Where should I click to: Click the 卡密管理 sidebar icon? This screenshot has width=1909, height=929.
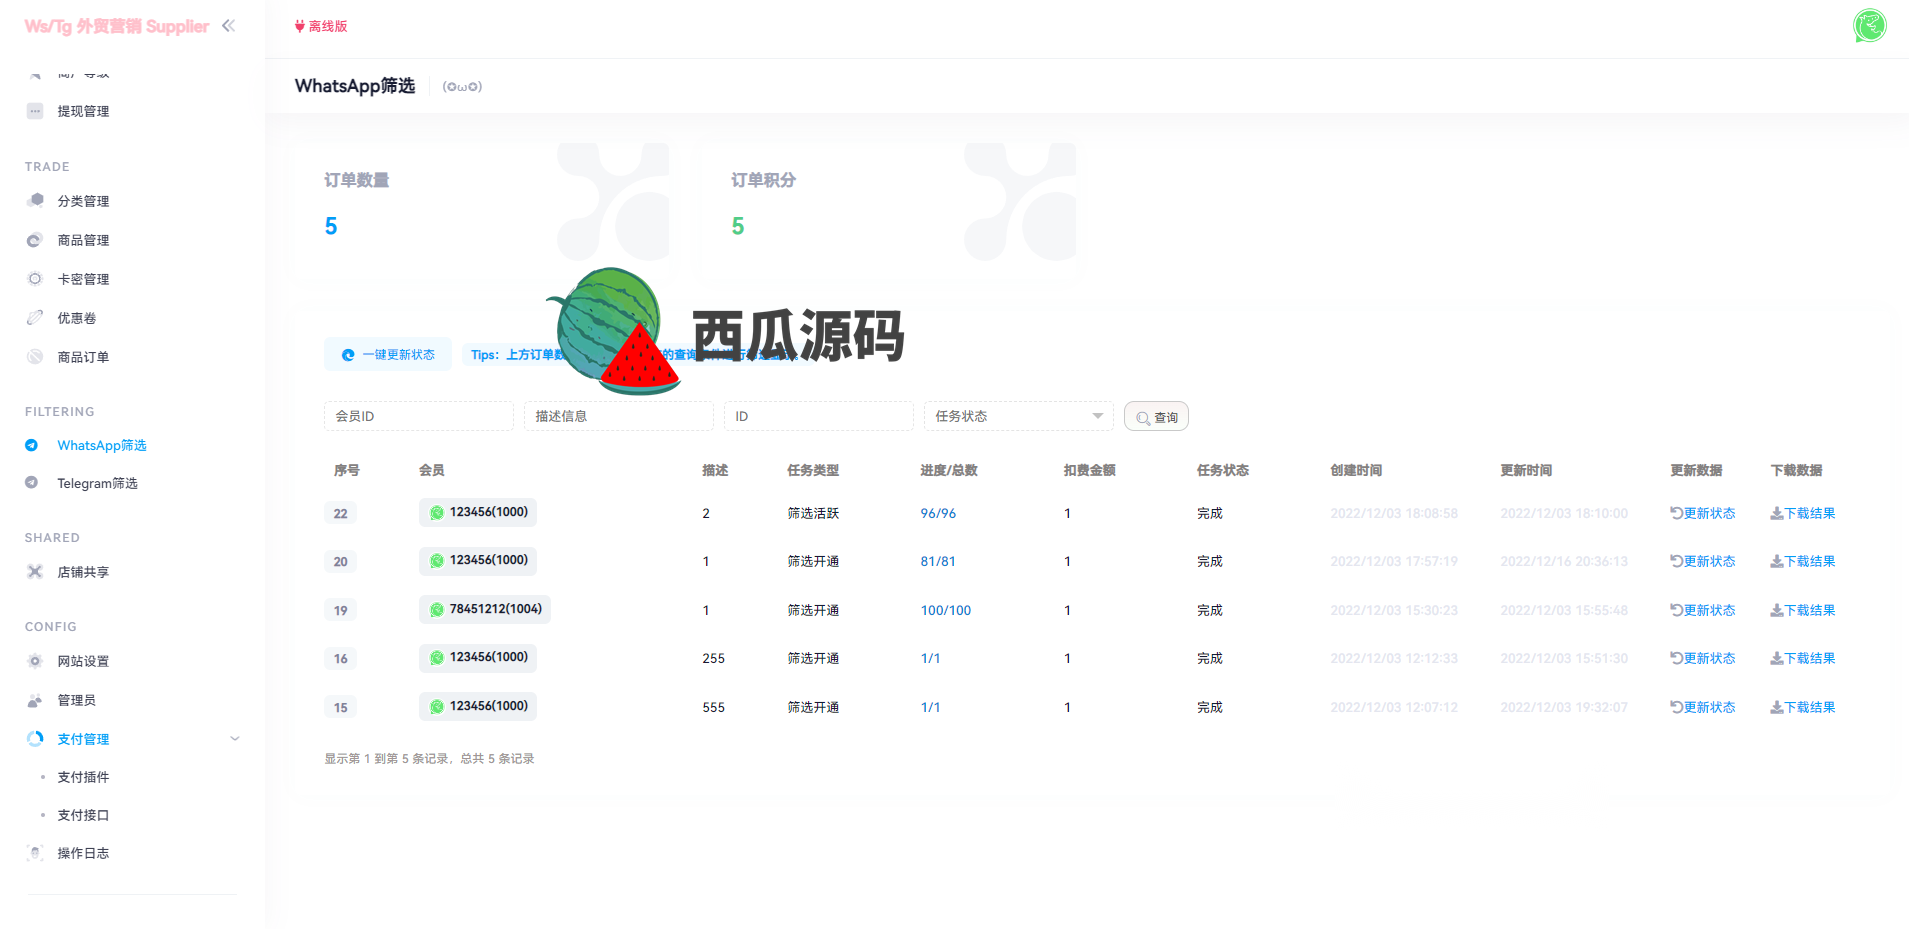pyautogui.click(x=35, y=279)
